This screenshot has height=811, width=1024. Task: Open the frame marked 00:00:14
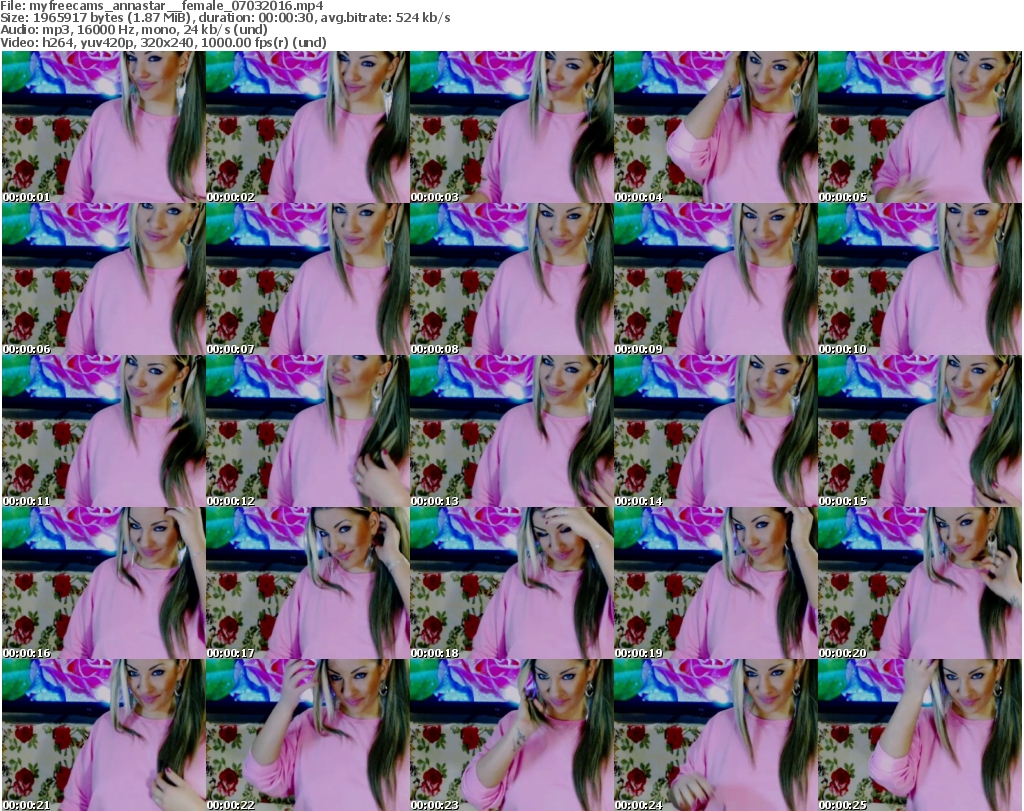click(x=716, y=431)
